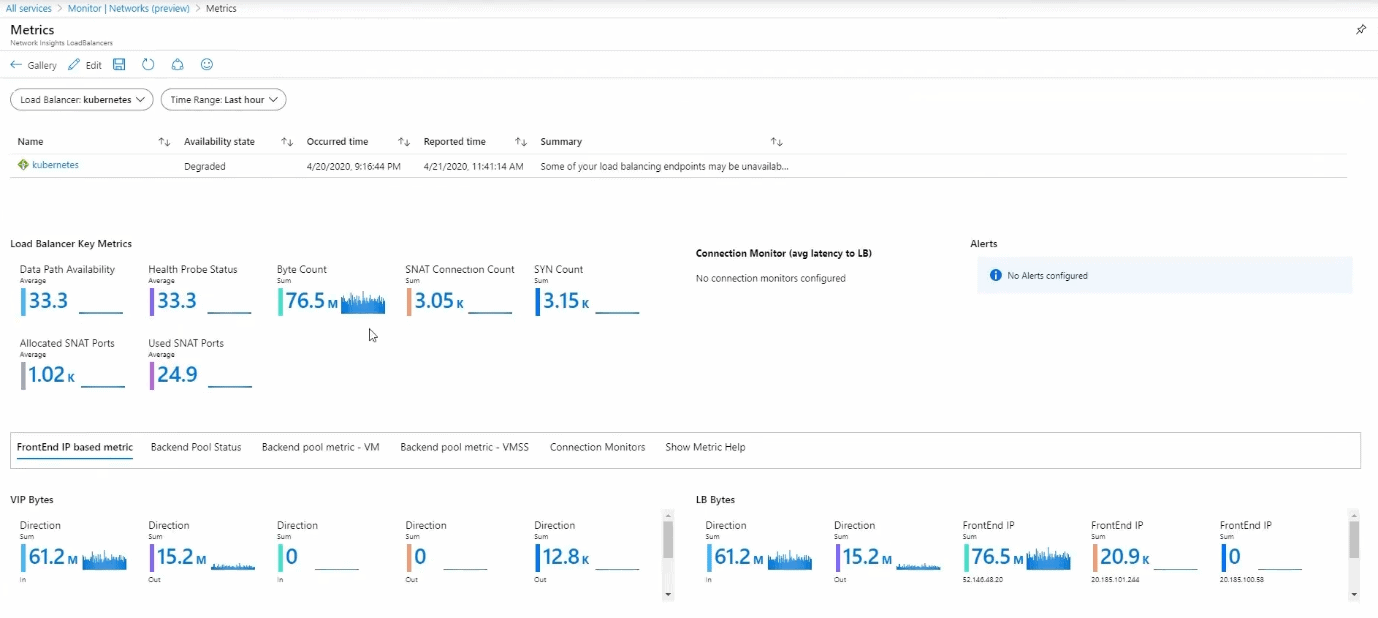The height and width of the screenshot is (618, 1378).
Task: Switch to Backend pool metric - VMSS tab
Action: click(x=464, y=448)
